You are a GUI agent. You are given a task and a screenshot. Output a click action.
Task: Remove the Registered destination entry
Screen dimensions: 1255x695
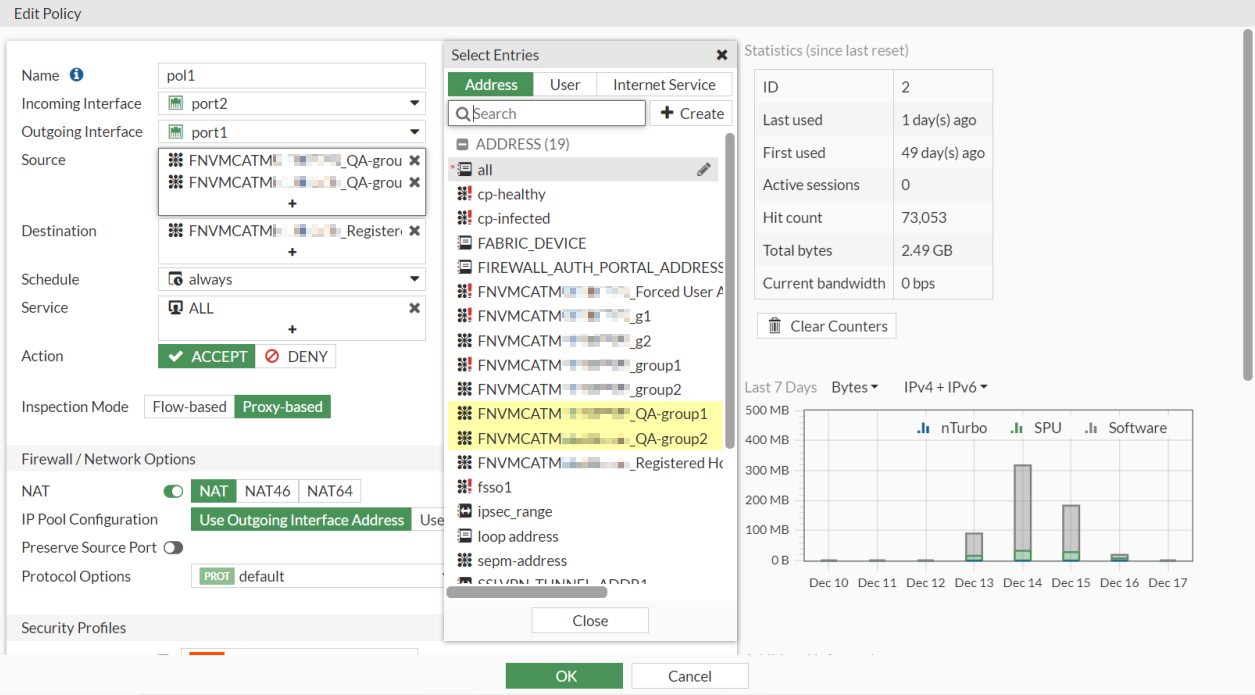[x=414, y=231]
